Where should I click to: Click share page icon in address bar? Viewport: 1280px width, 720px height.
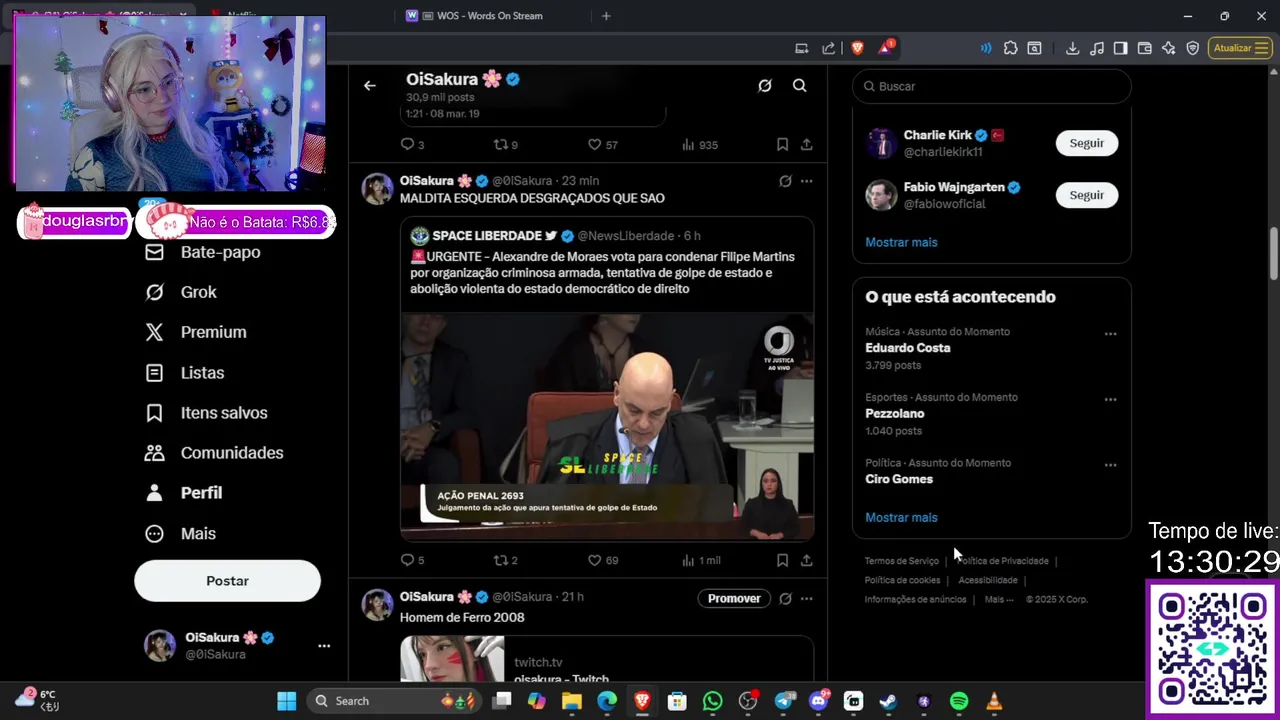(829, 48)
